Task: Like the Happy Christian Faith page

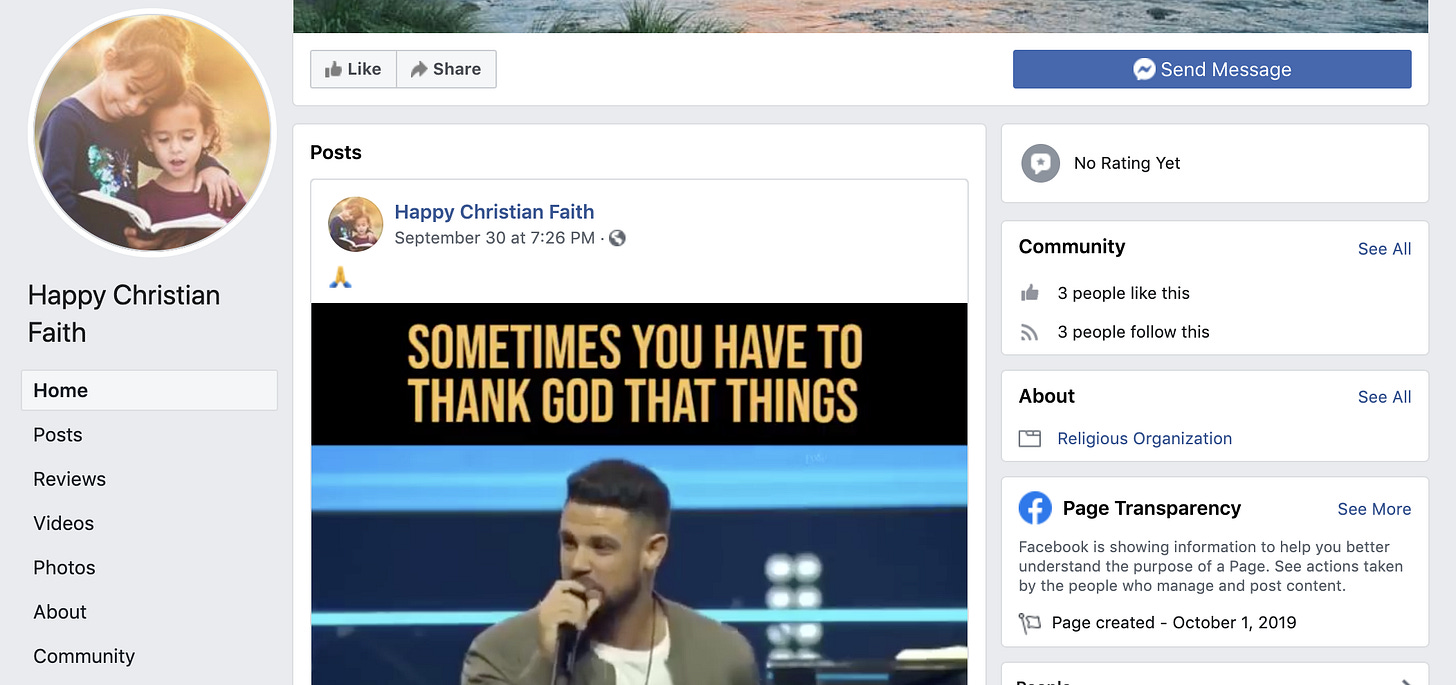Action: (x=353, y=69)
